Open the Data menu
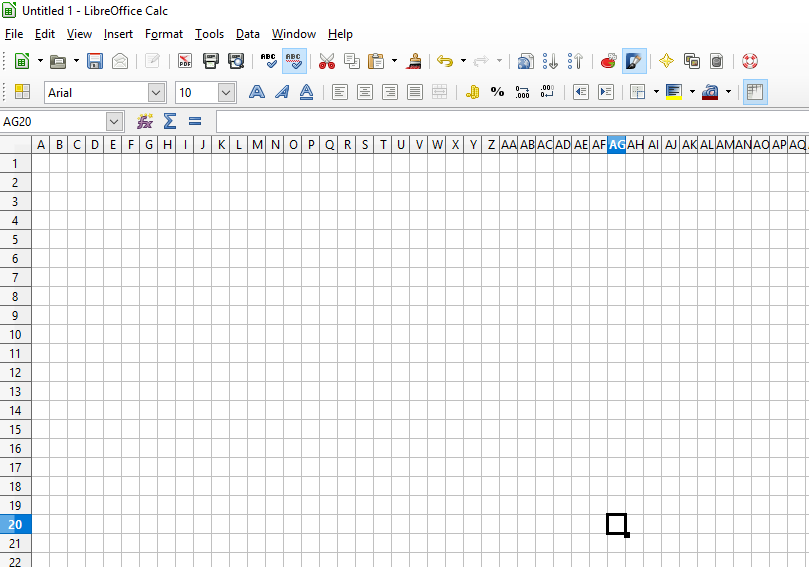809x567 pixels. 247,34
